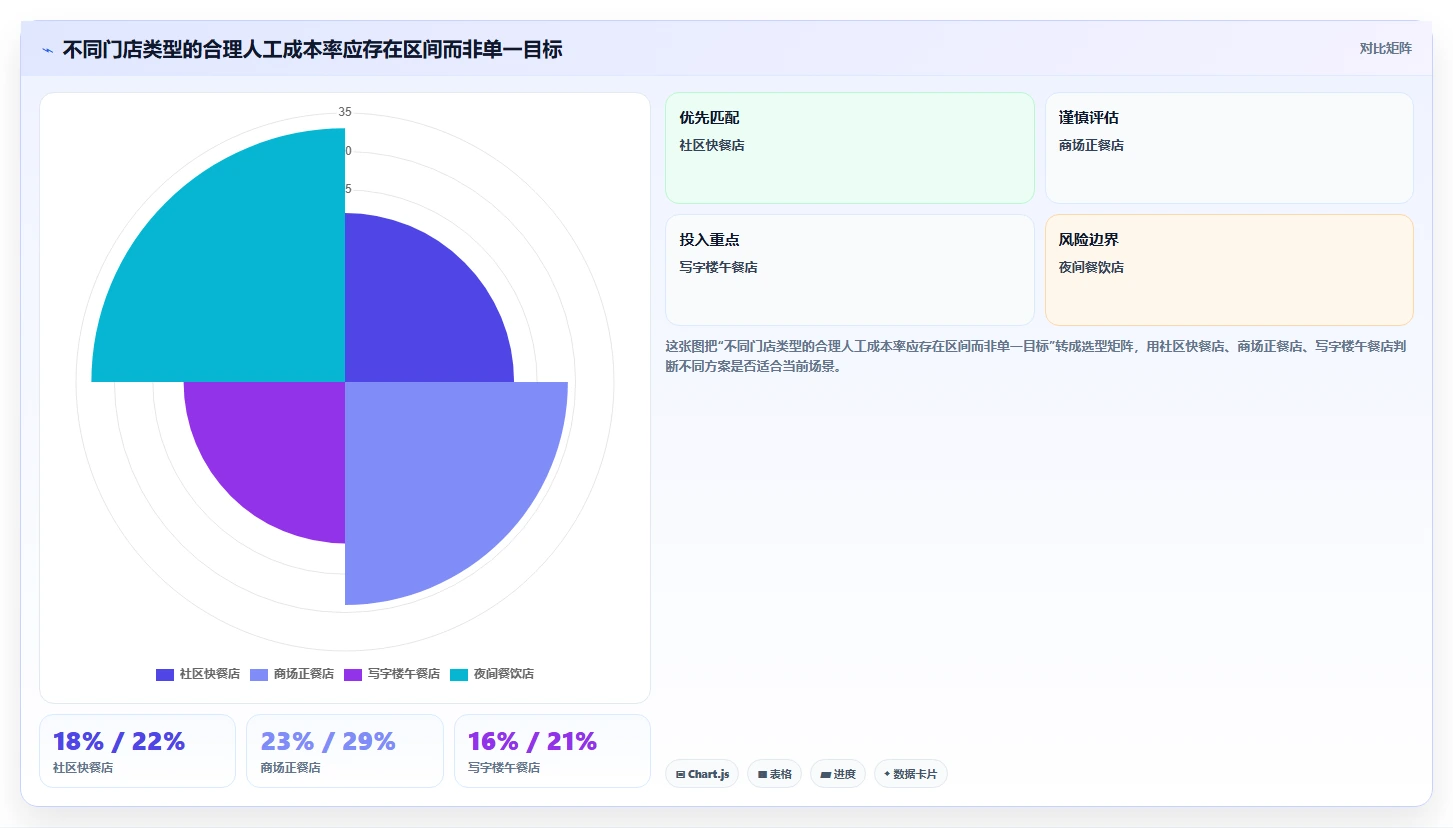Click the slide title about 合理人工成本率

point(312,49)
